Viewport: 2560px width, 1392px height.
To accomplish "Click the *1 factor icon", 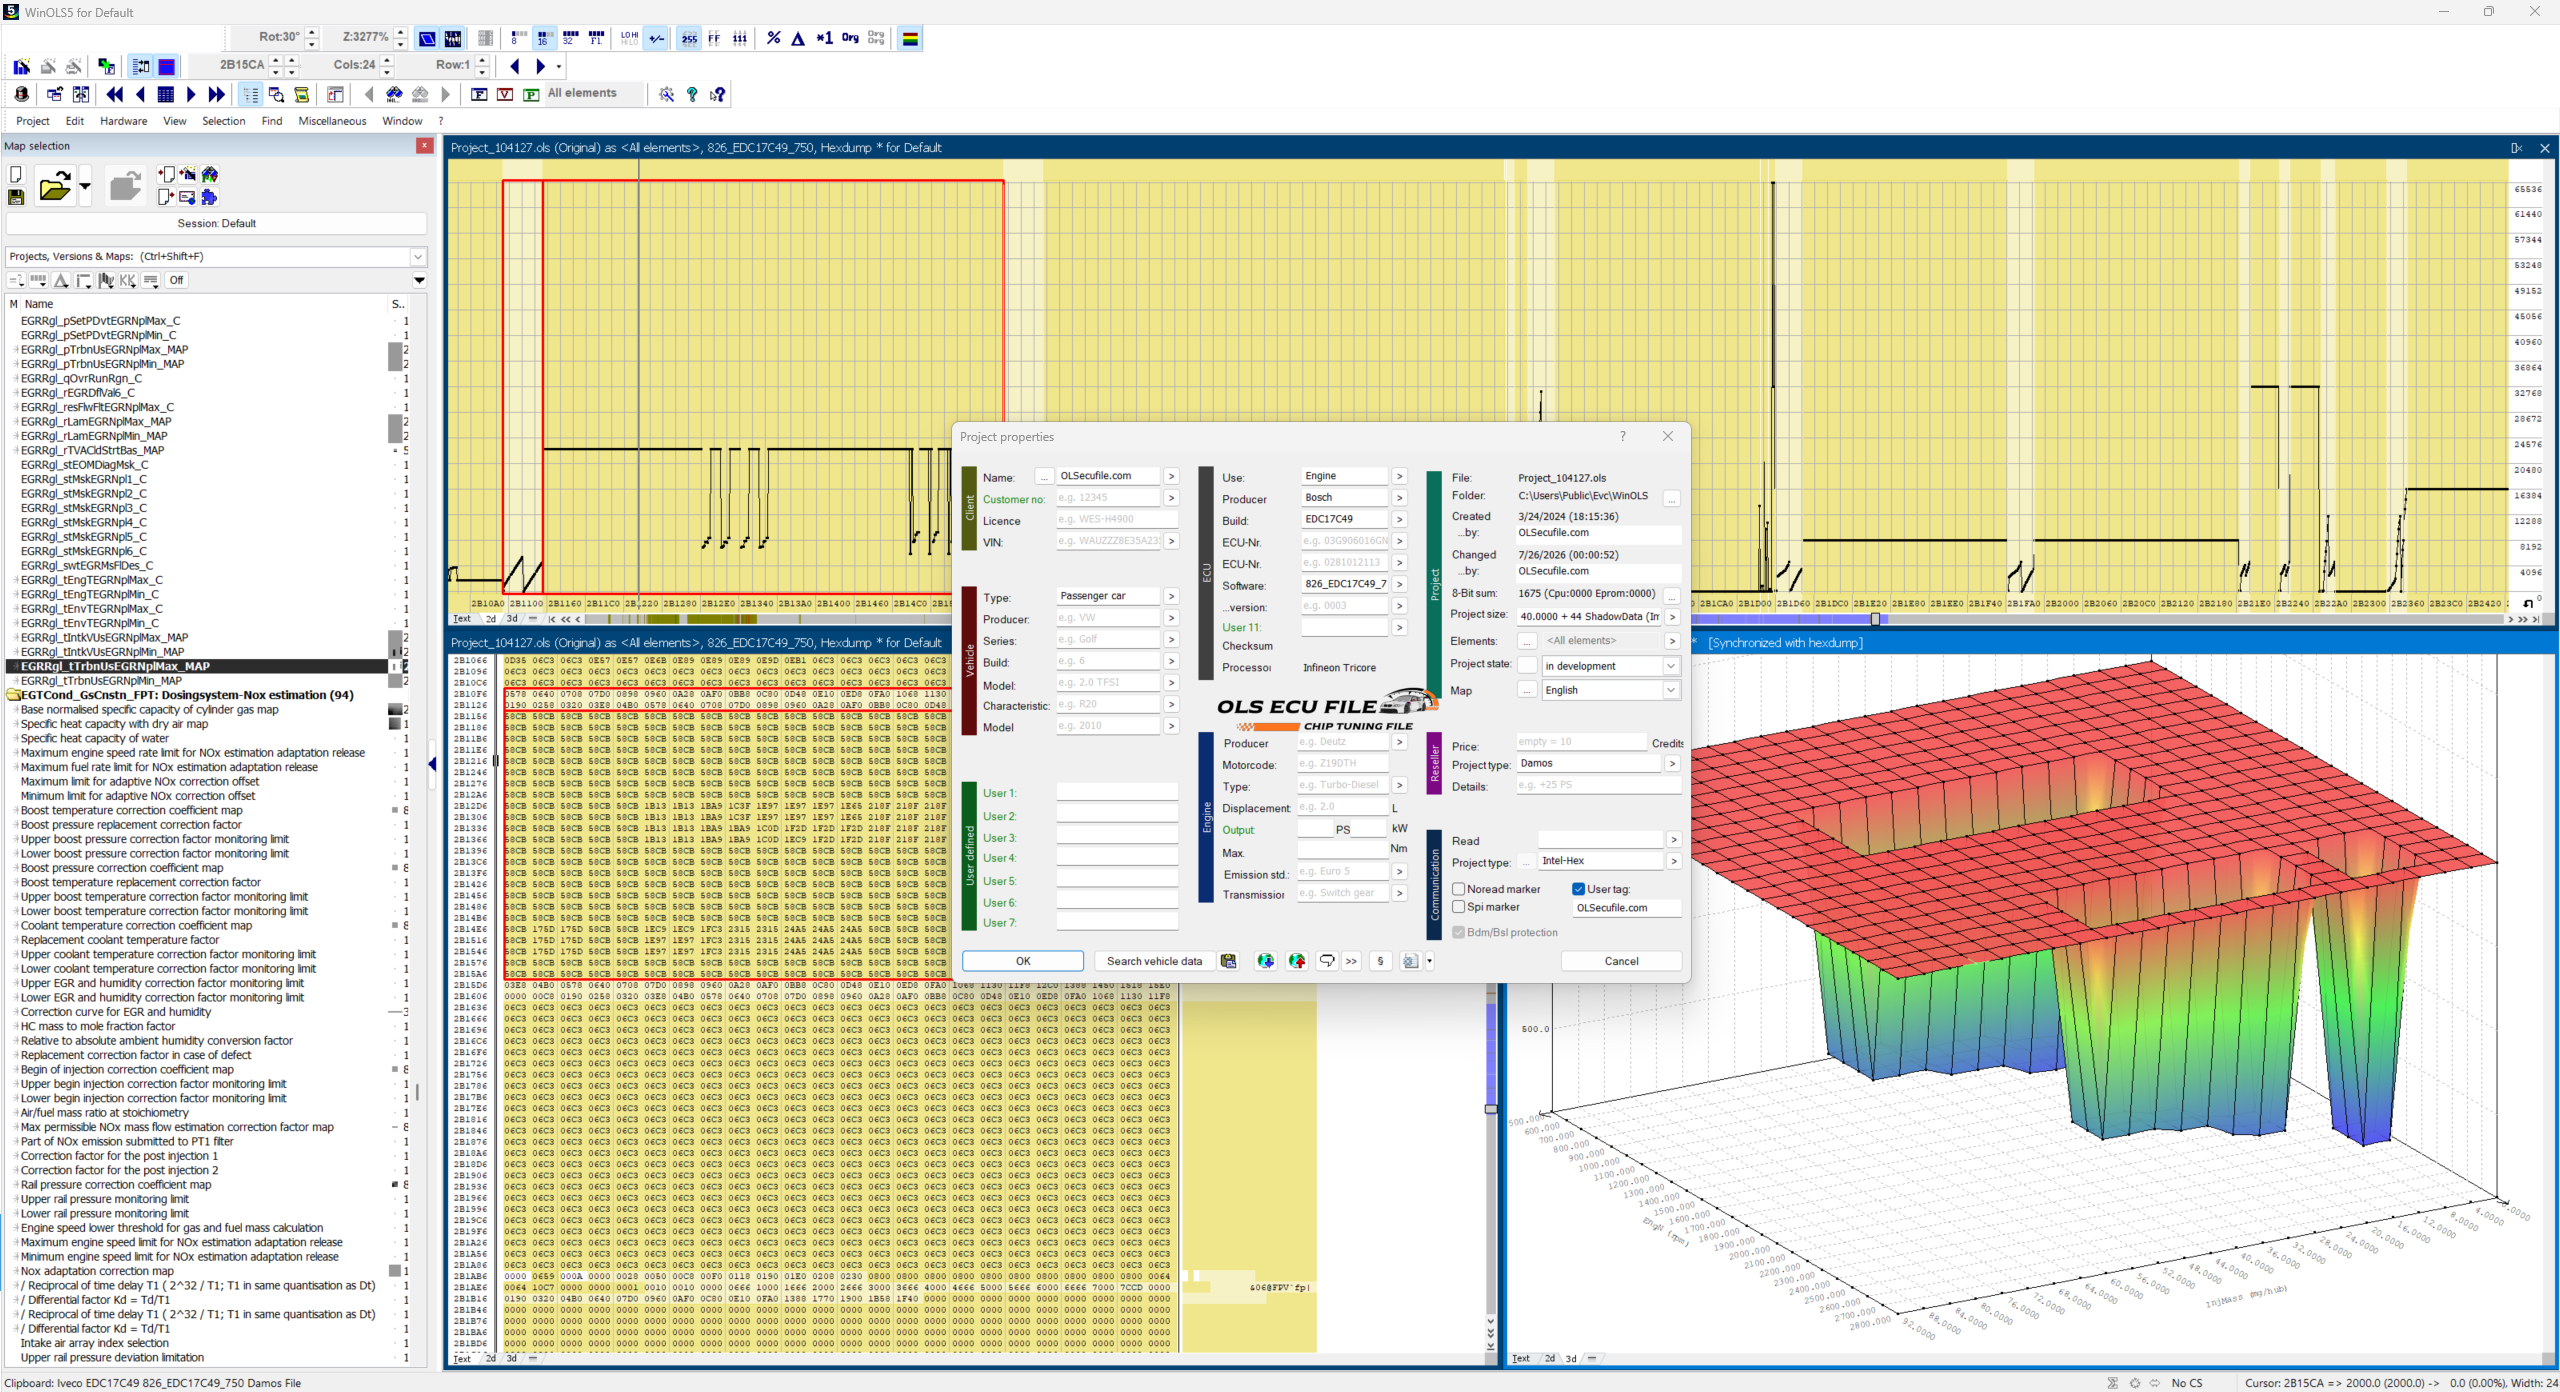I will click(824, 38).
